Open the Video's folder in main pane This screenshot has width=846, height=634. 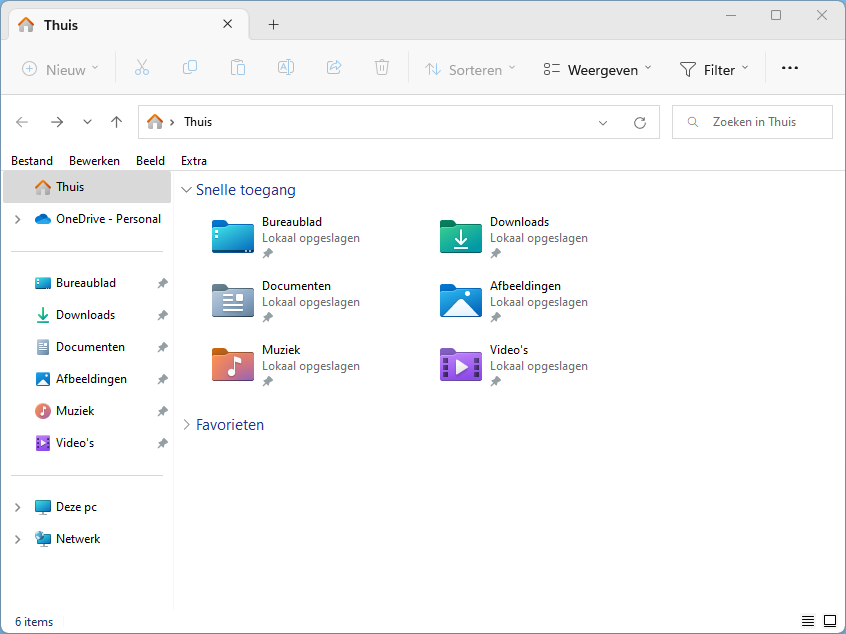pos(461,365)
